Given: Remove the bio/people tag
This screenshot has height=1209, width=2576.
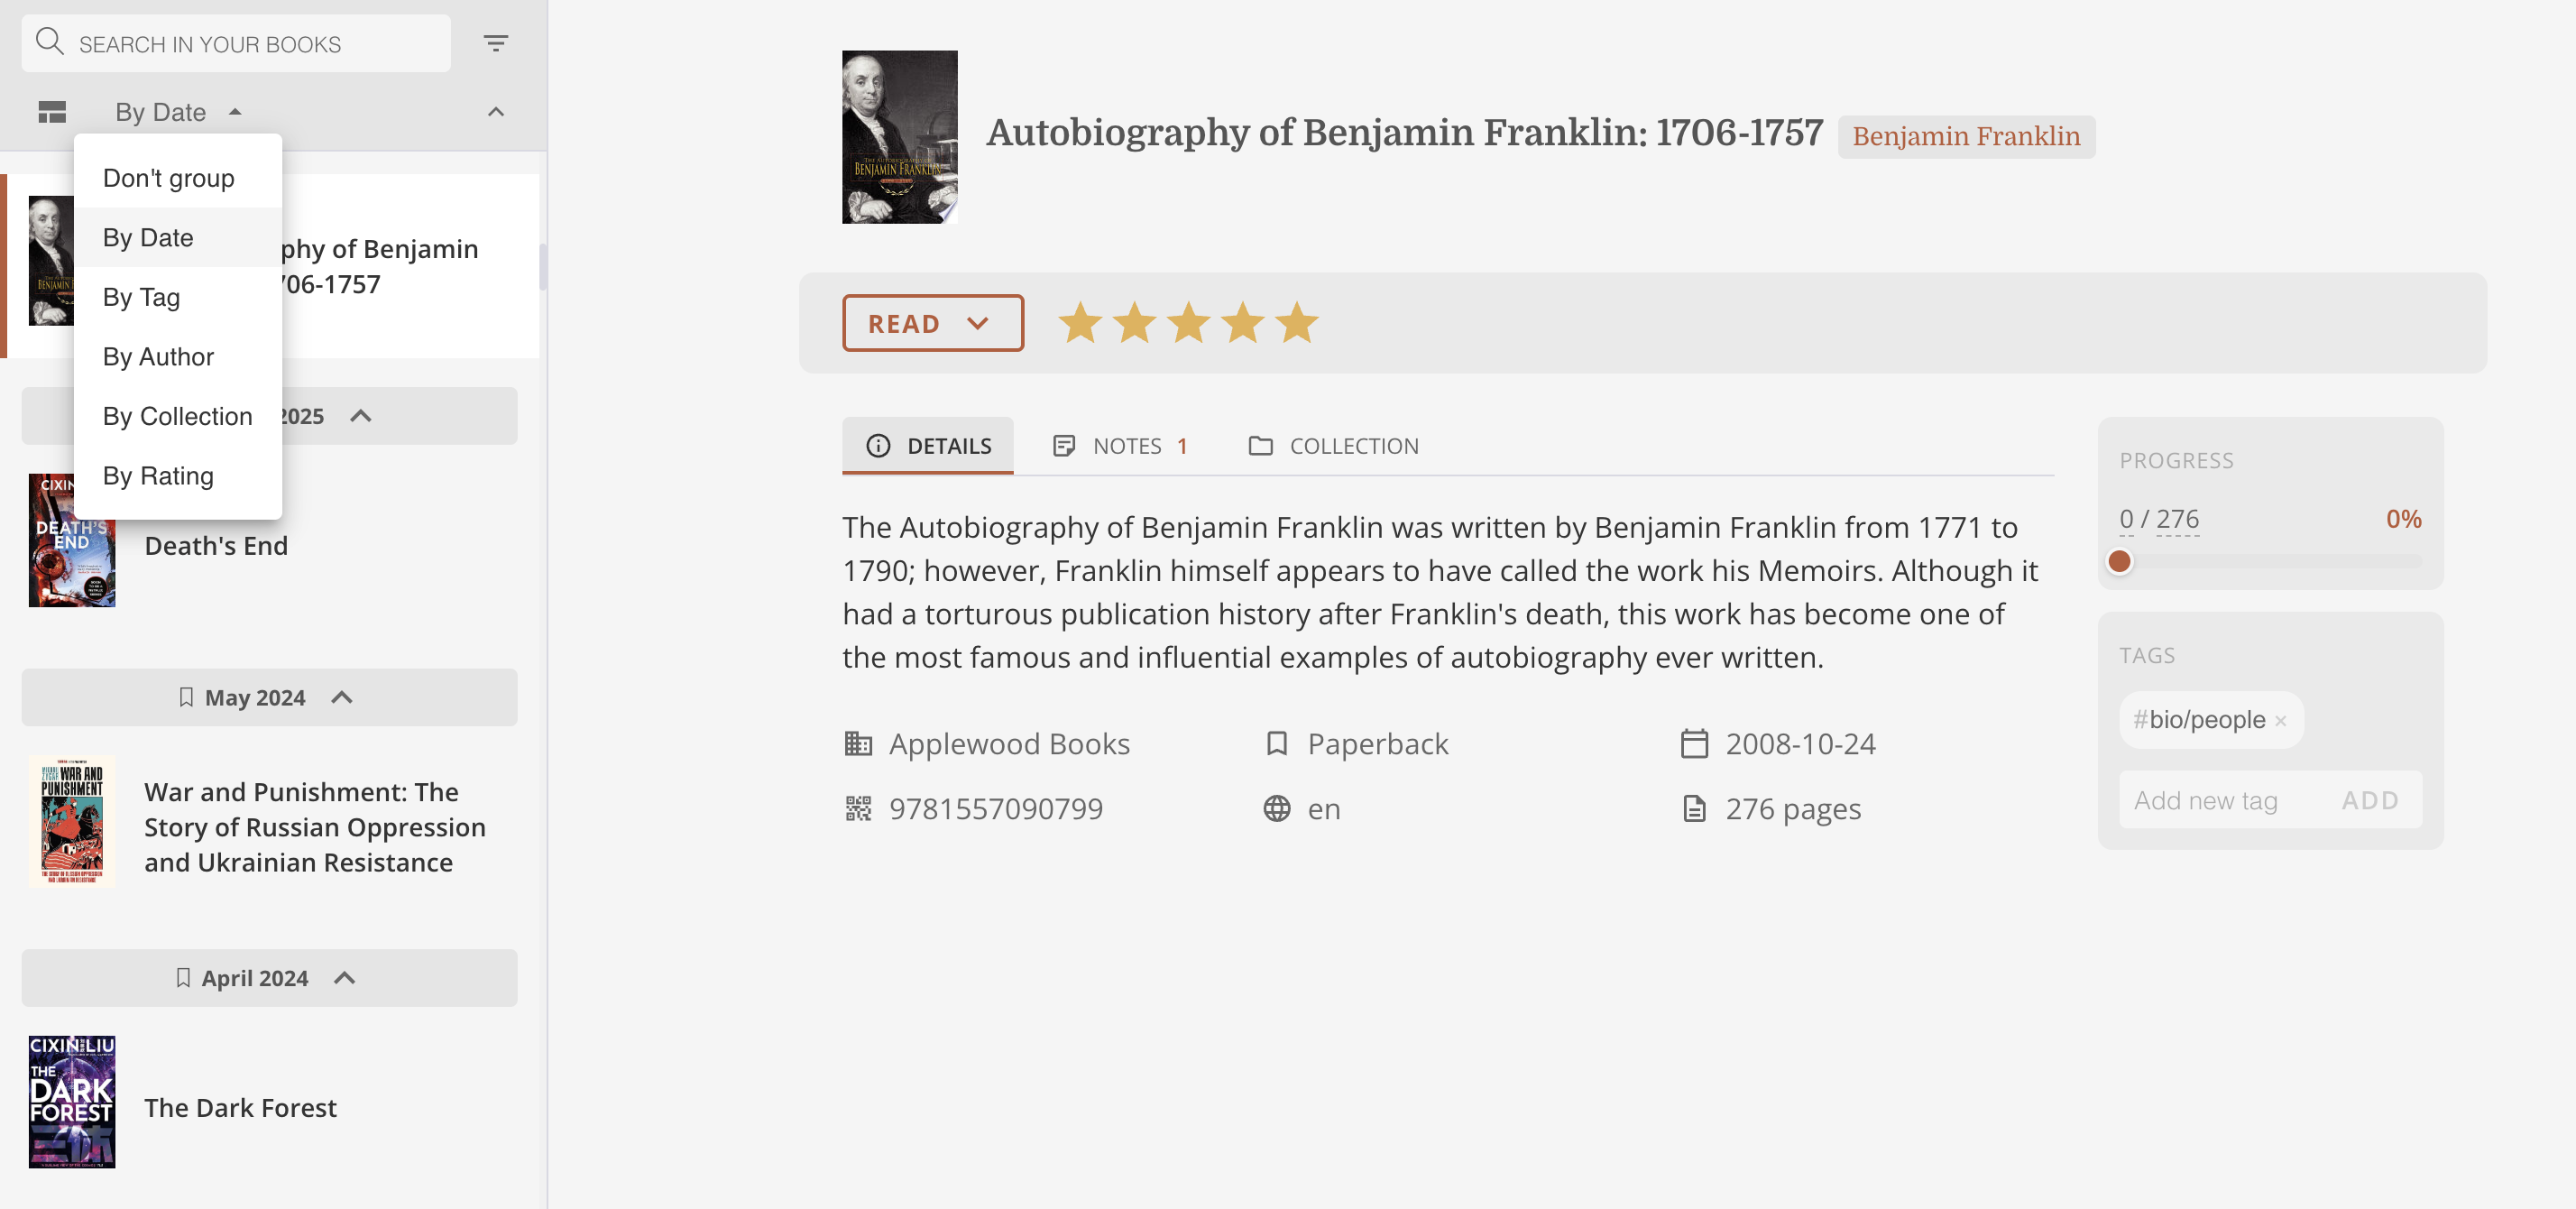Looking at the screenshot, I should 2281,719.
